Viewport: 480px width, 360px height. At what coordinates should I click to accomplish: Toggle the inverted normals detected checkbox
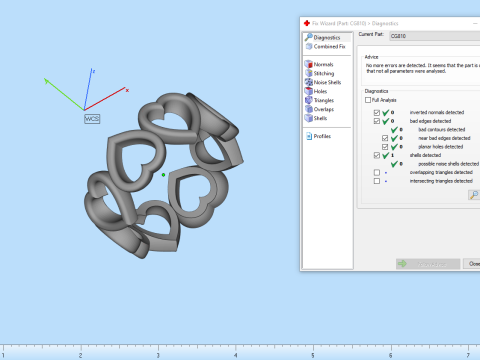click(377, 112)
